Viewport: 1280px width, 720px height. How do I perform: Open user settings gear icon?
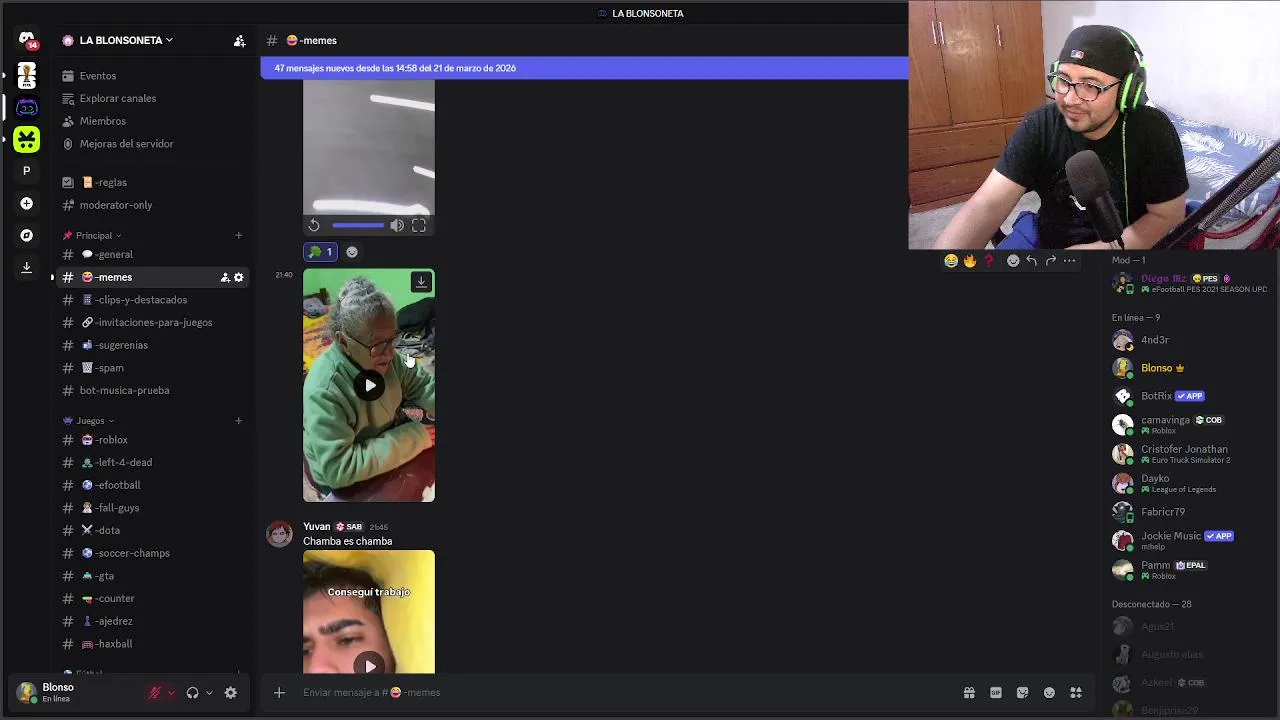point(231,692)
